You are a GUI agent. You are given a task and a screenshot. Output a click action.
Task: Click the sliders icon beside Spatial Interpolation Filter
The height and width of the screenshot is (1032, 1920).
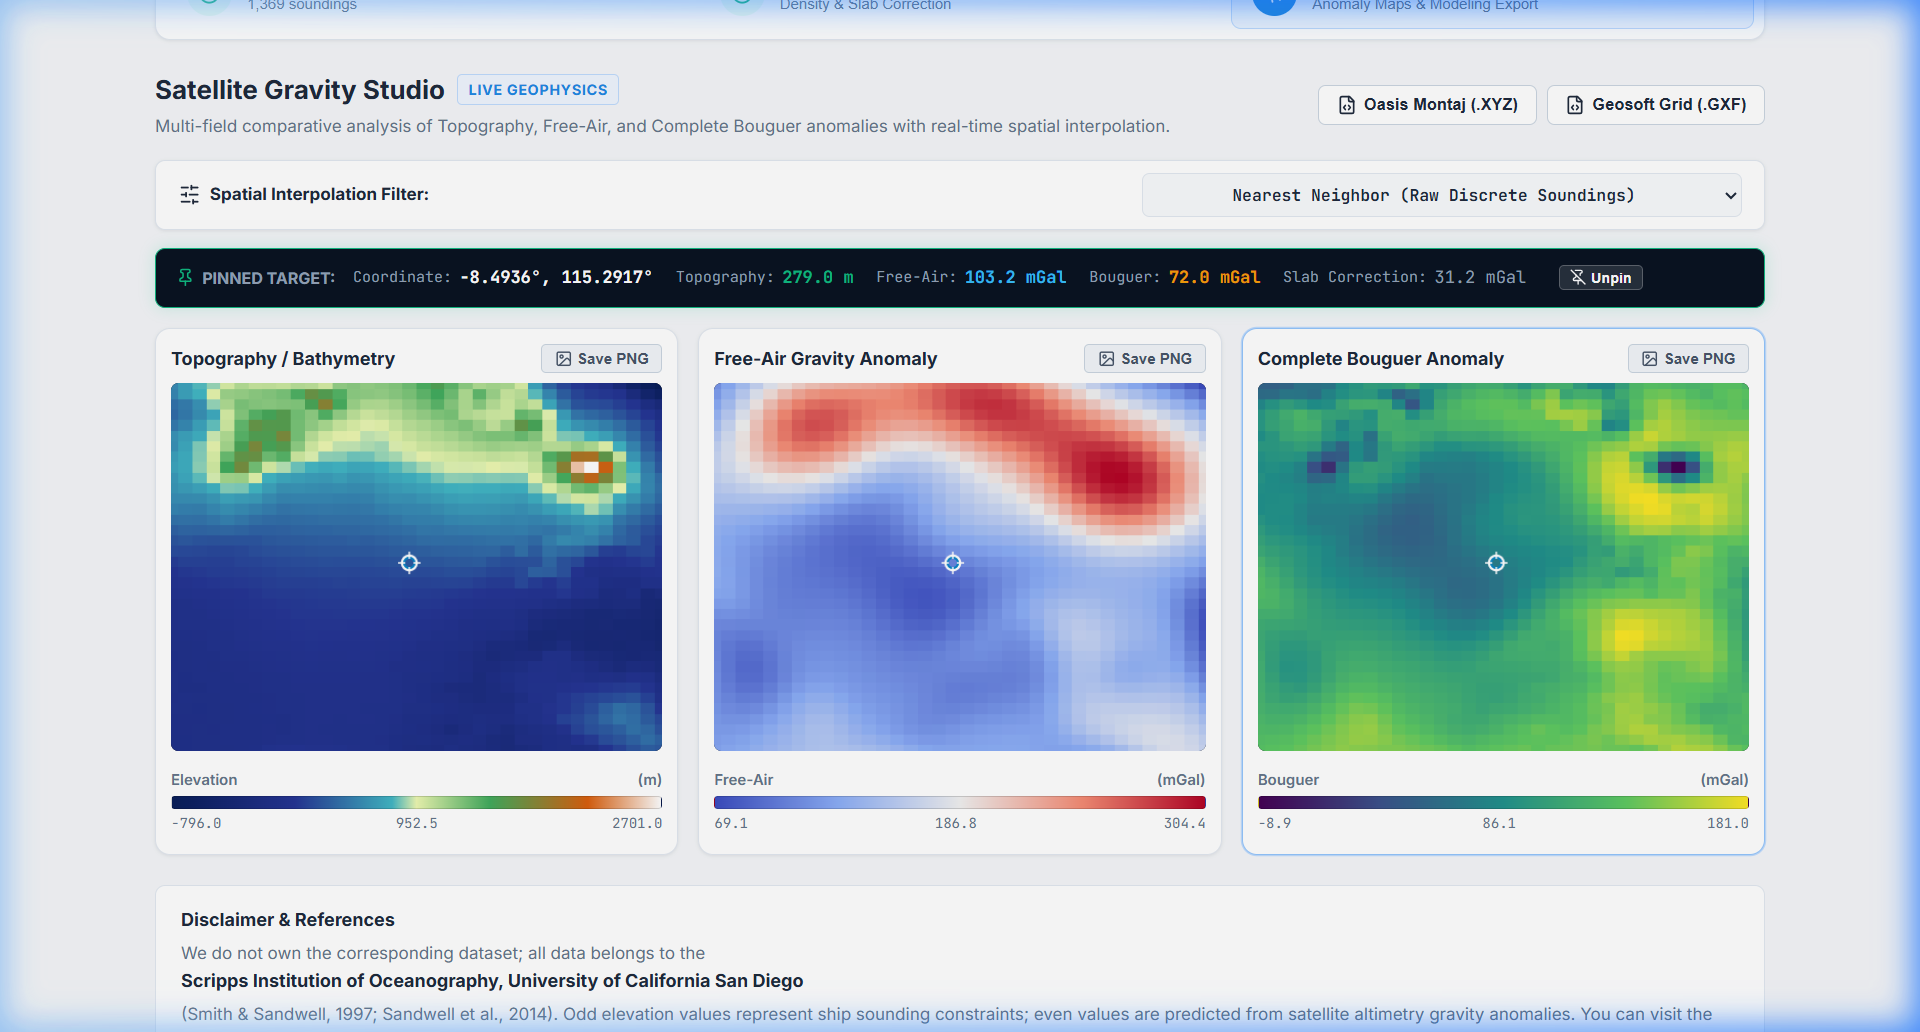click(189, 195)
